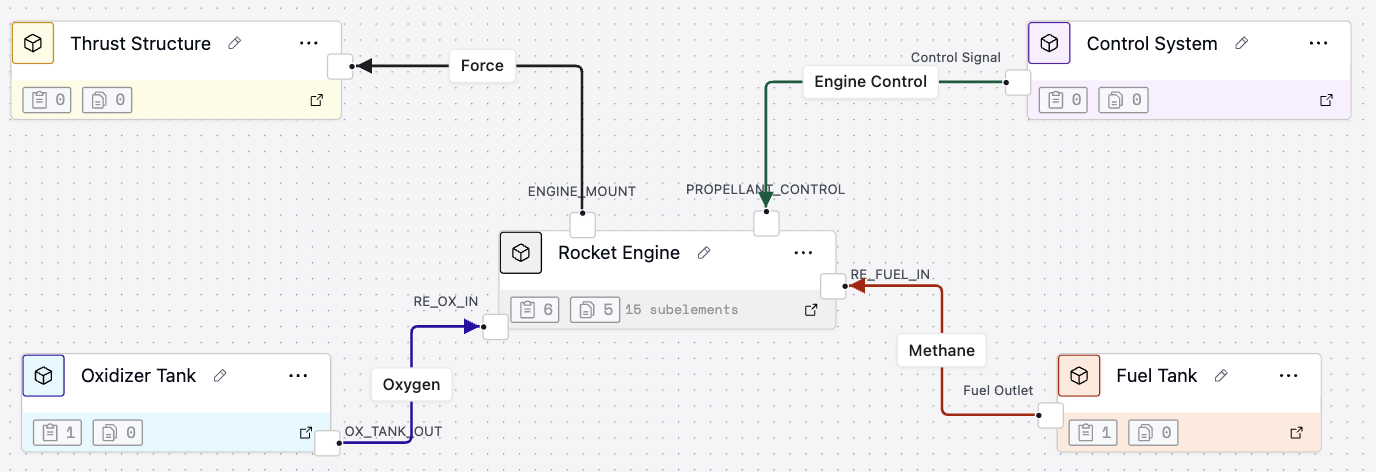1376x472 pixels.
Task: Open Rocket Engine external link icon
Action: [812, 310]
